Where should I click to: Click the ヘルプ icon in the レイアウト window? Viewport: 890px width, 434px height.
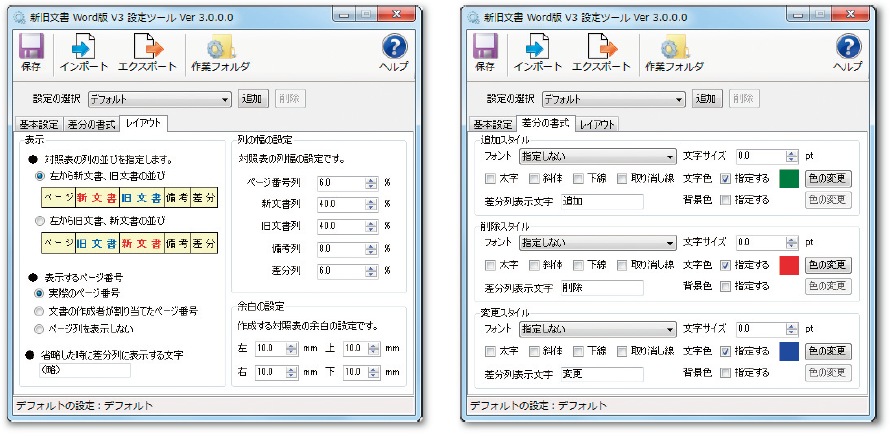pos(395,47)
